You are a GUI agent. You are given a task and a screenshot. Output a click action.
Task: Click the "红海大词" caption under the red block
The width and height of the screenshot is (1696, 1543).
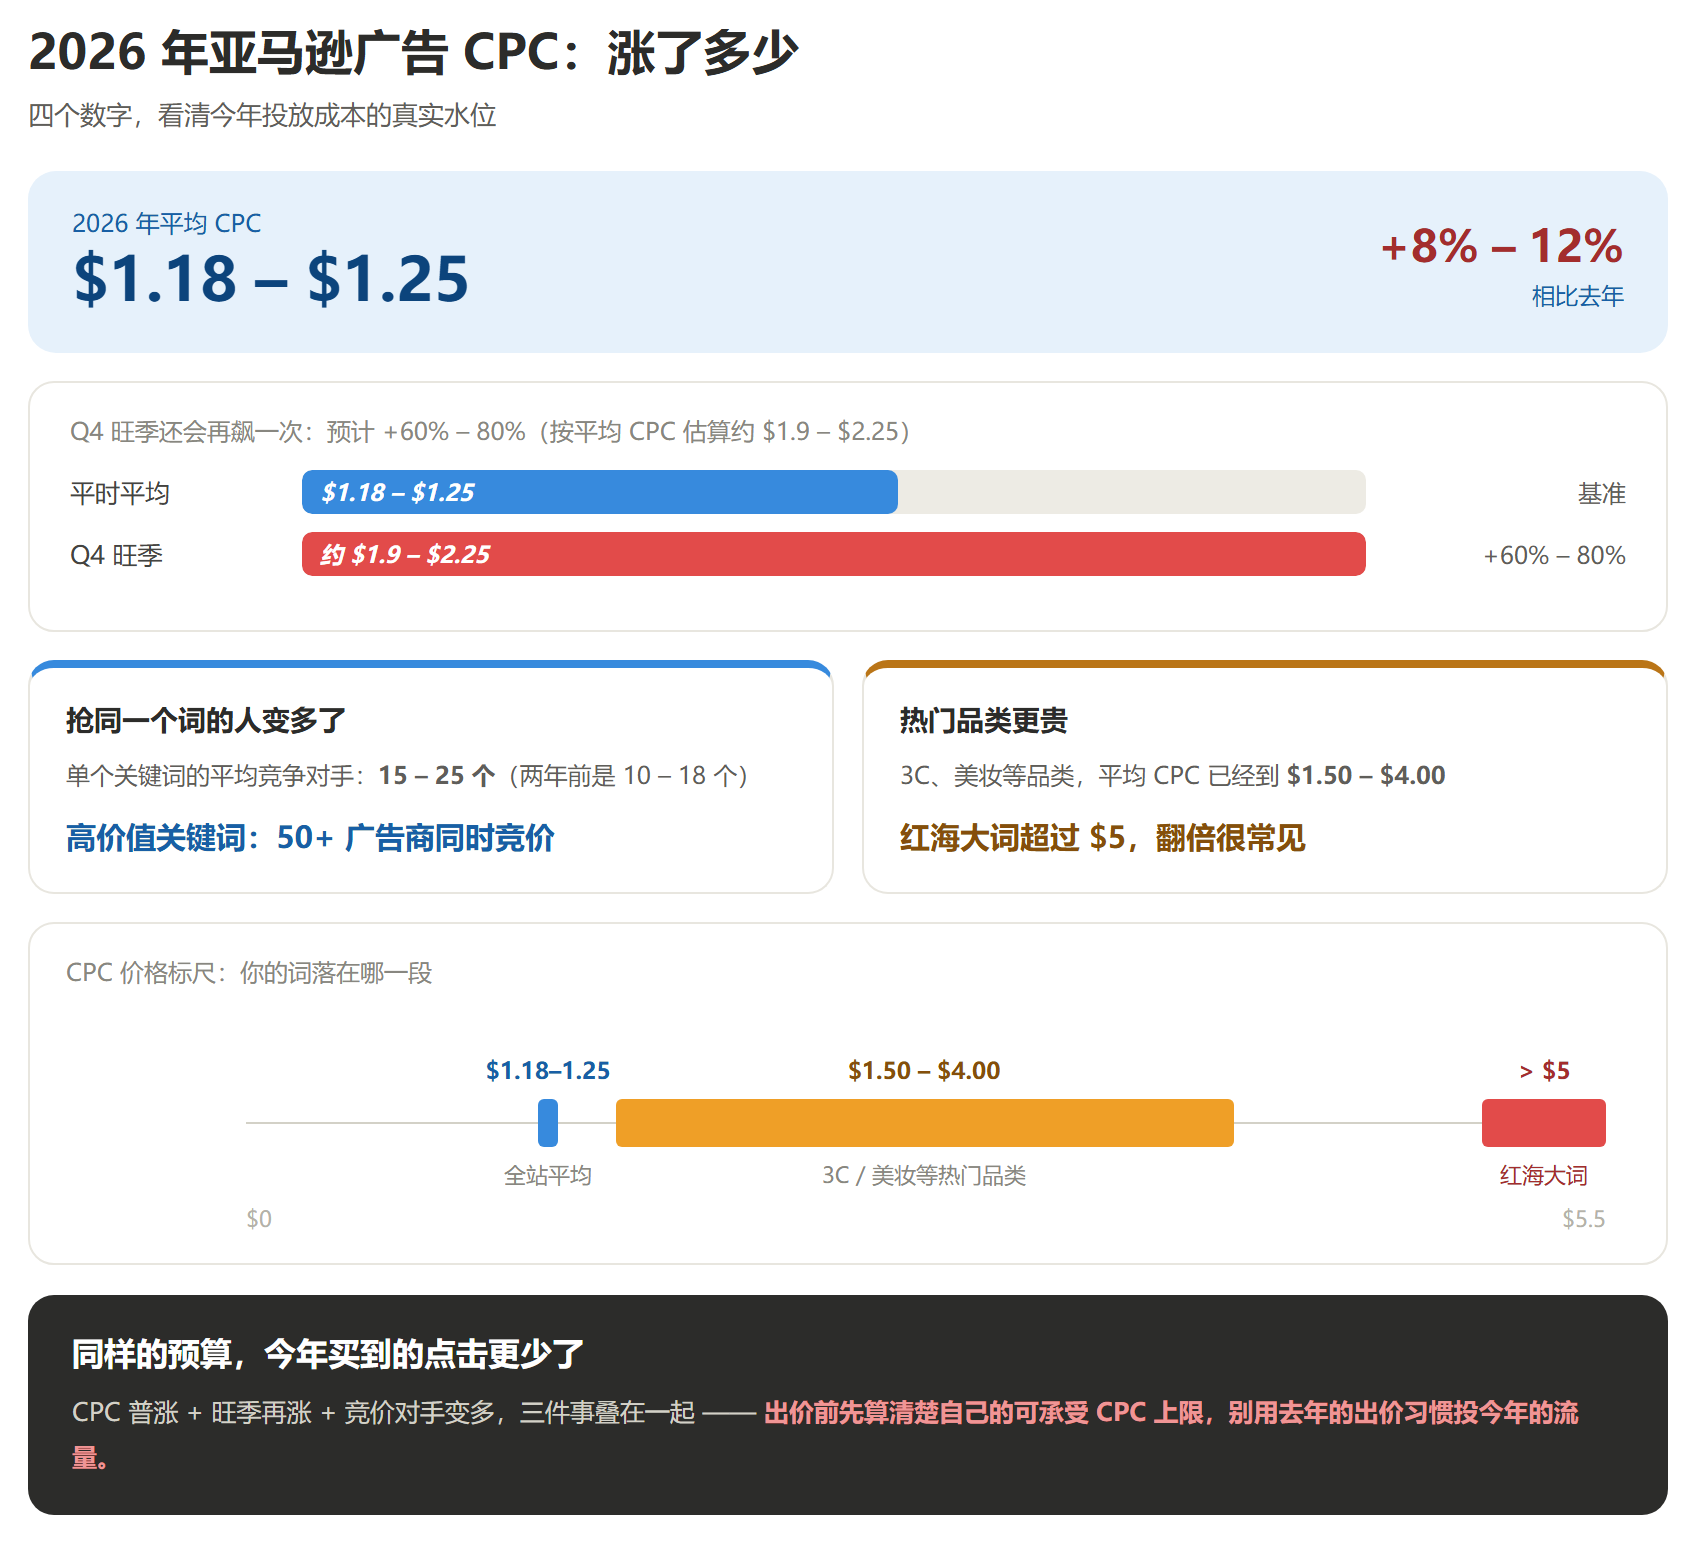(1544, 1175)
